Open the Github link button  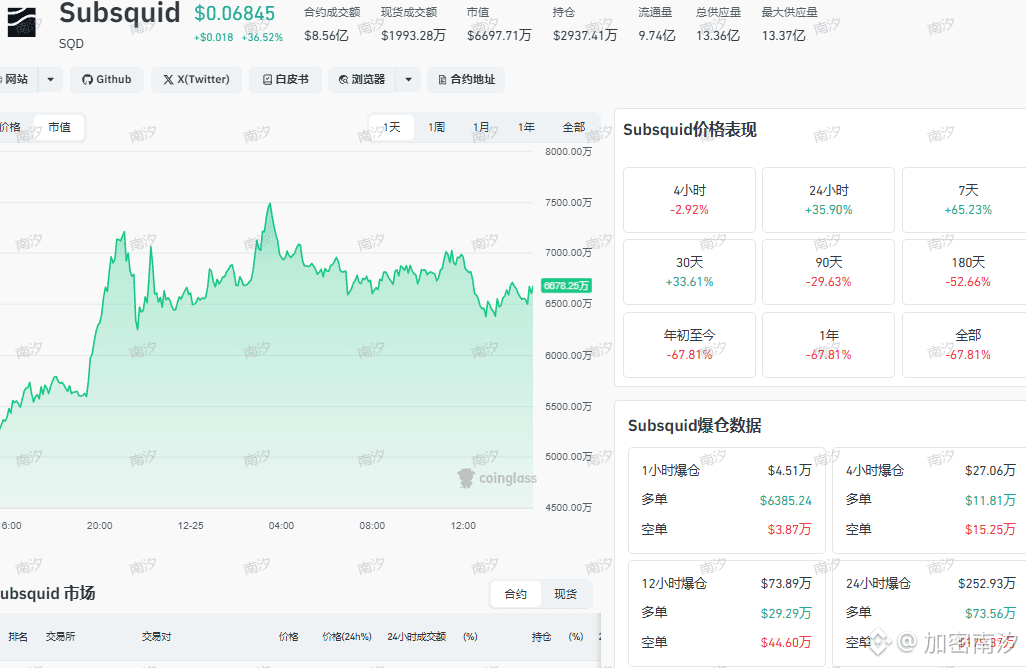click(x=107, y=80)
